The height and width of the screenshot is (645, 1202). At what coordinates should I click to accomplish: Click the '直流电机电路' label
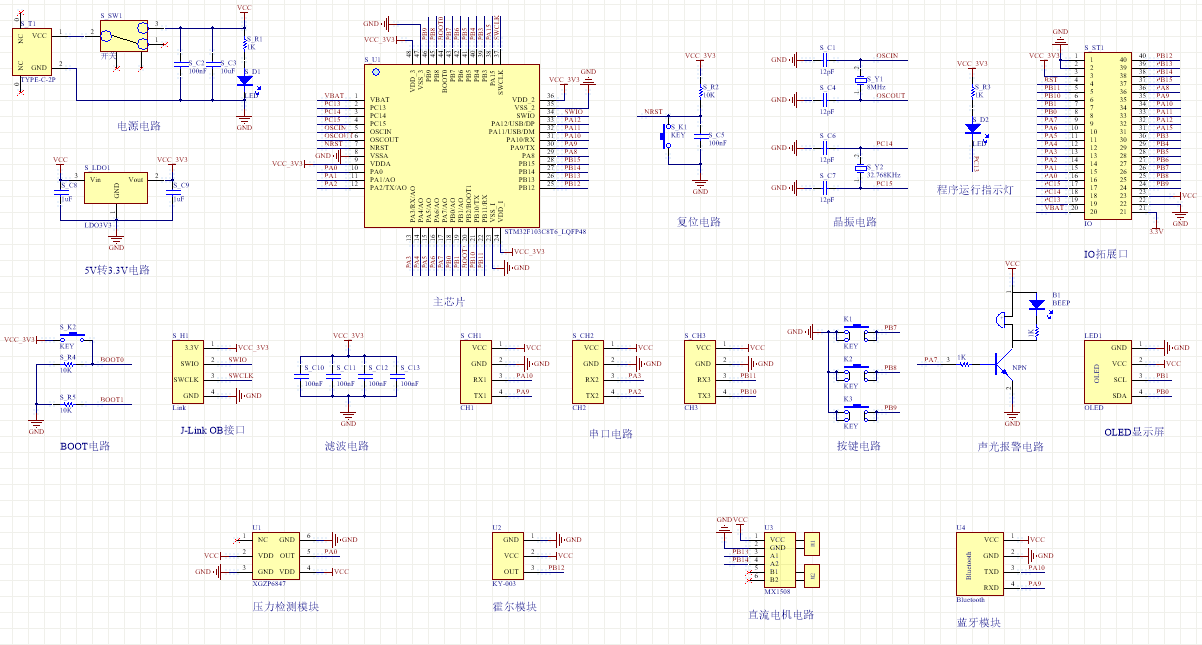click(781, 614)
